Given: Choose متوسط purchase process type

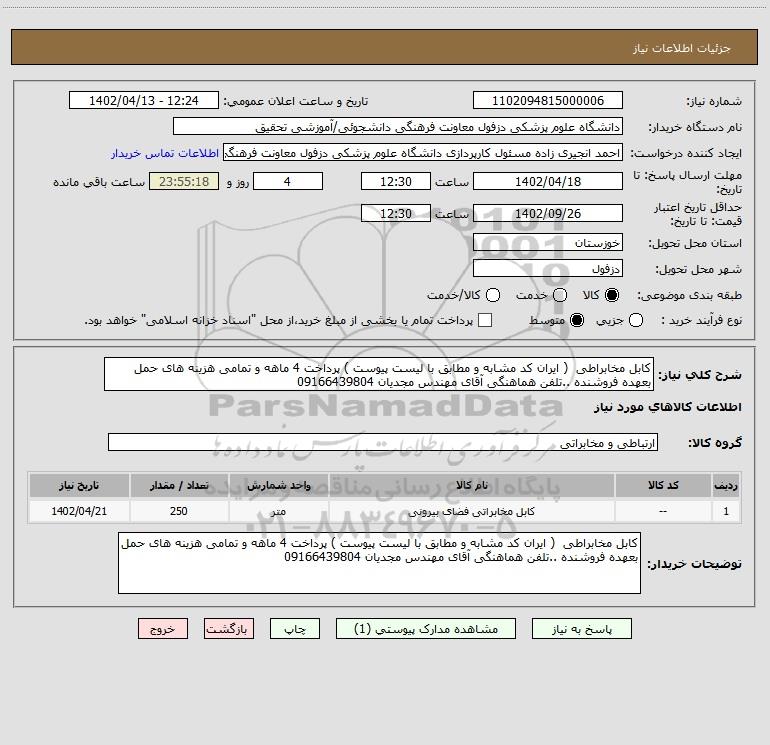Looking at the screenshot, I should [x=577, y=321].
